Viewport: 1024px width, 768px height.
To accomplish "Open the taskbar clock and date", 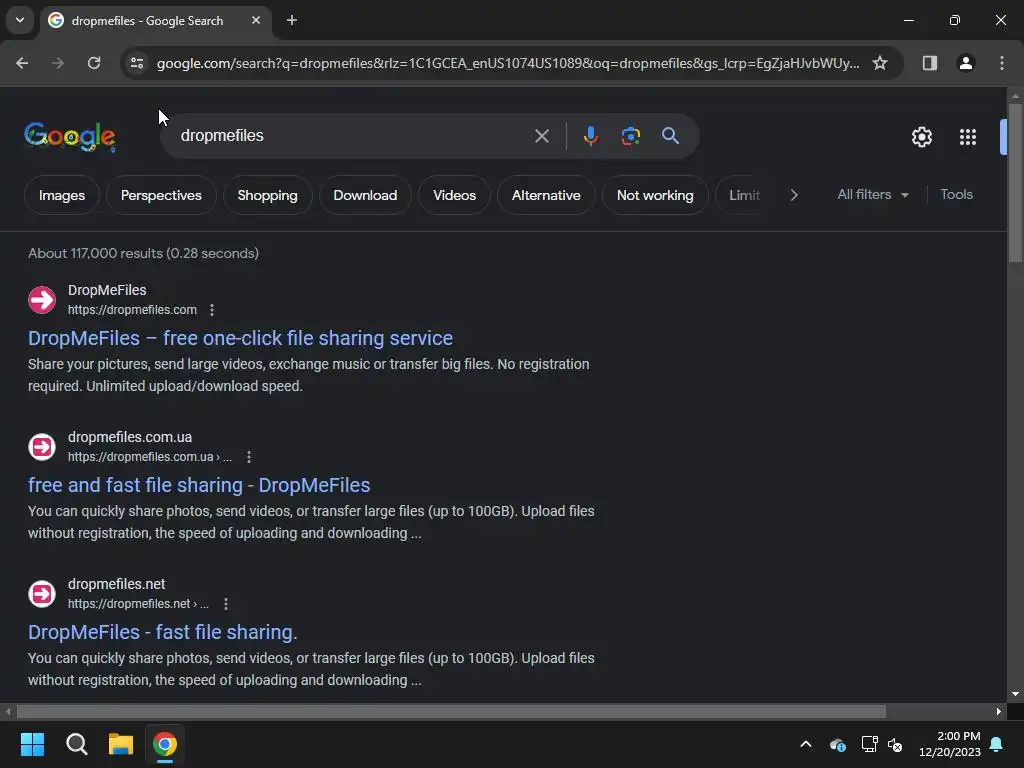I will click(950, 744).
